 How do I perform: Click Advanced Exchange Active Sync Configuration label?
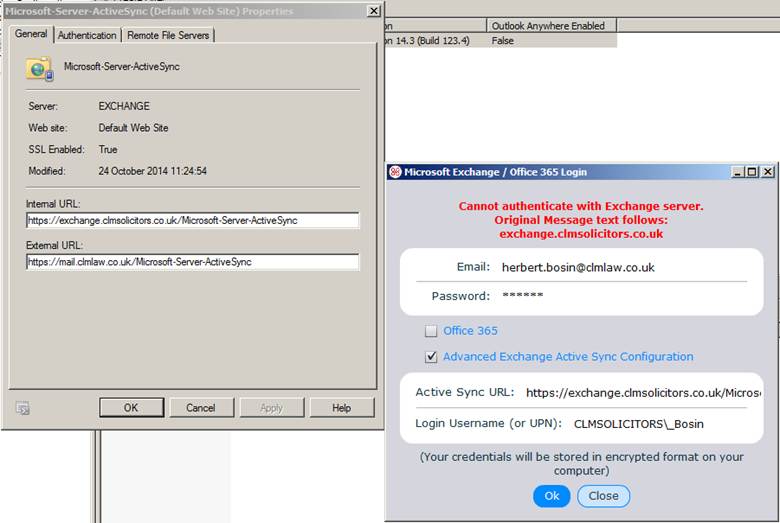tap(568, 357)
